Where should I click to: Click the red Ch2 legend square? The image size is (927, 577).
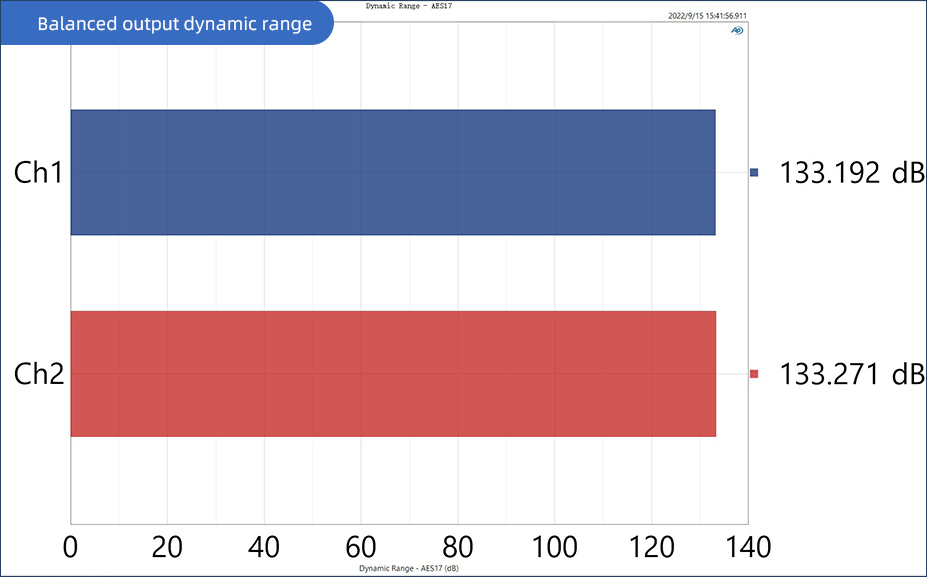[x=754, y=374]
